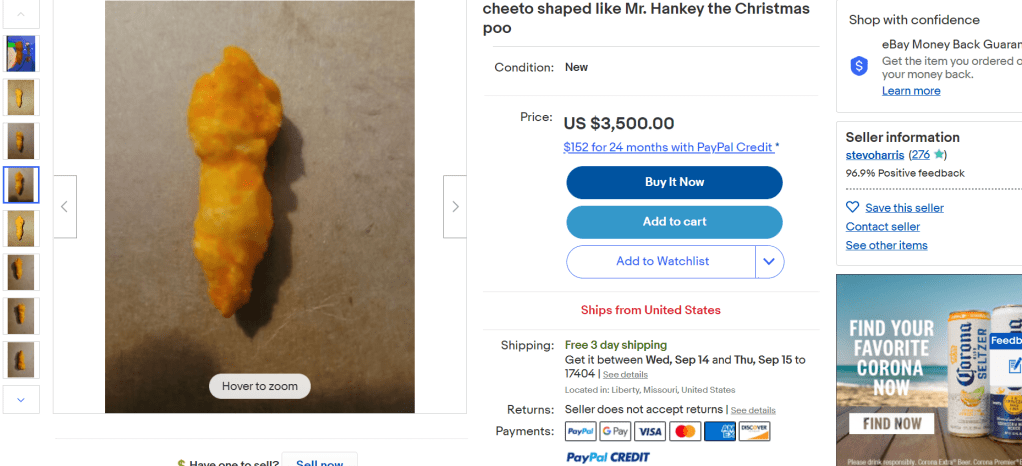1022x466 pixels.
Task: Click the Google Pay payment icon
Action: [x=615, y=432]
